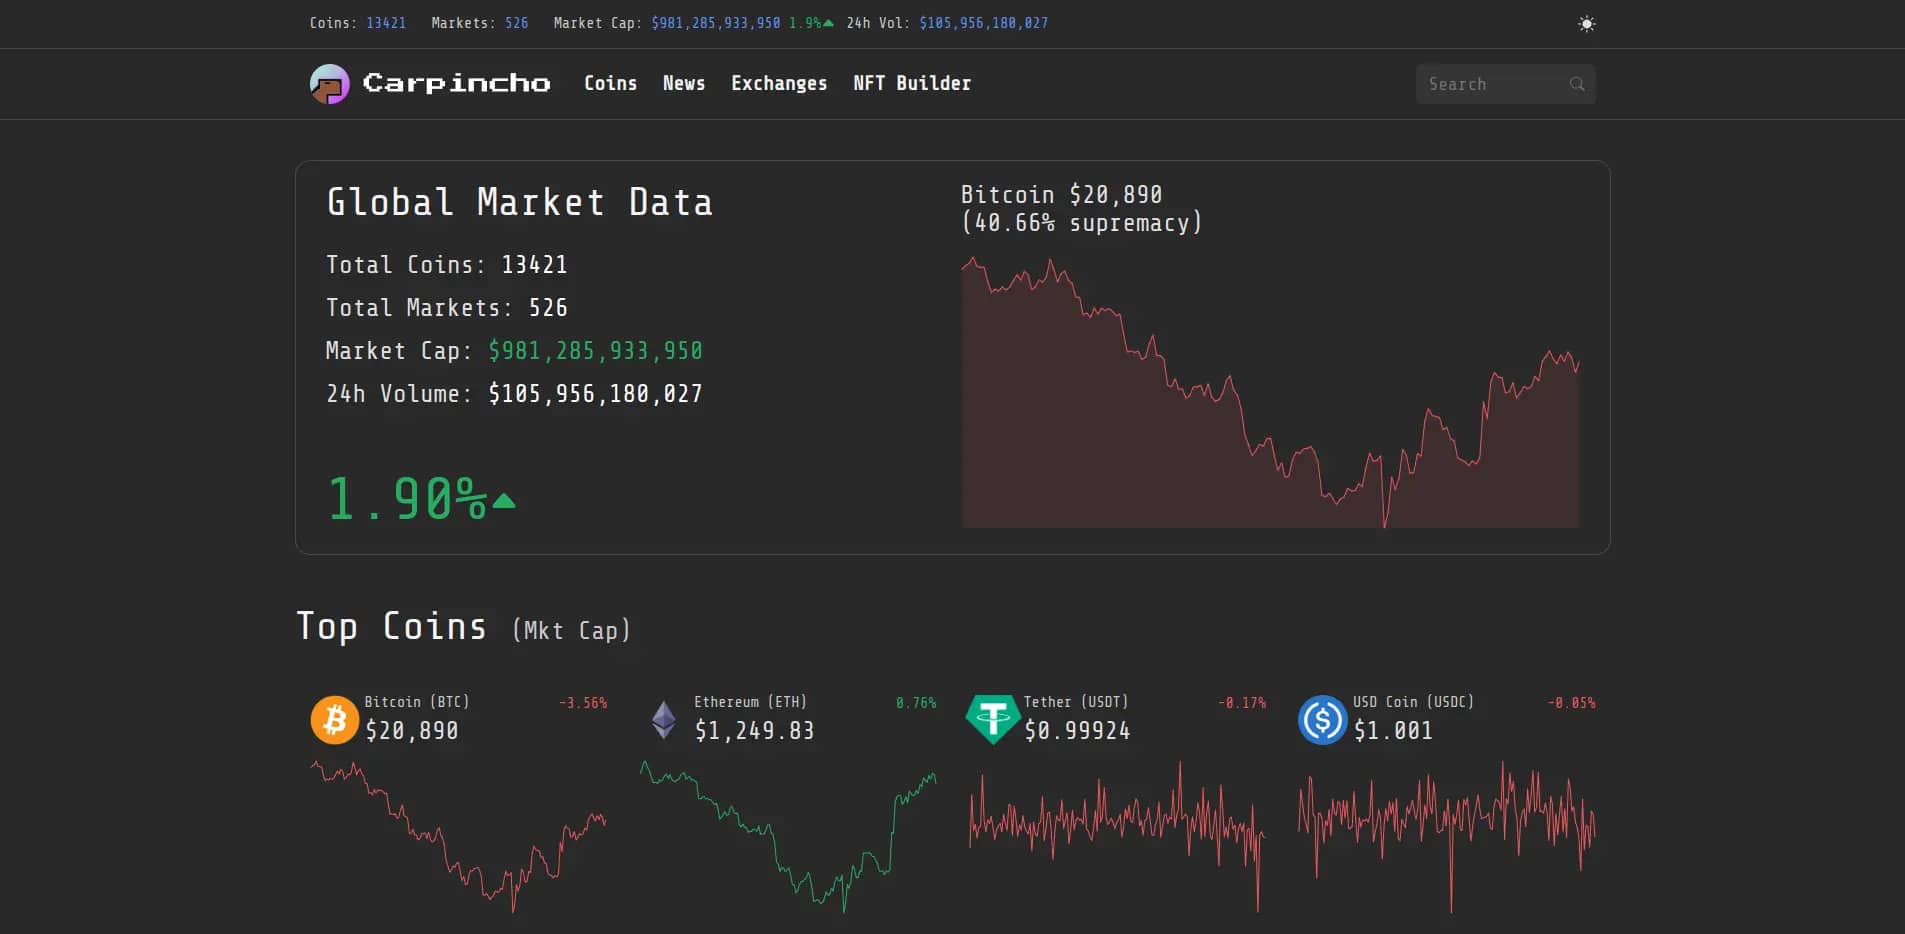Click the green Market Cap value in panel
Screen dimensions: 1905x934
coord(595,351)
